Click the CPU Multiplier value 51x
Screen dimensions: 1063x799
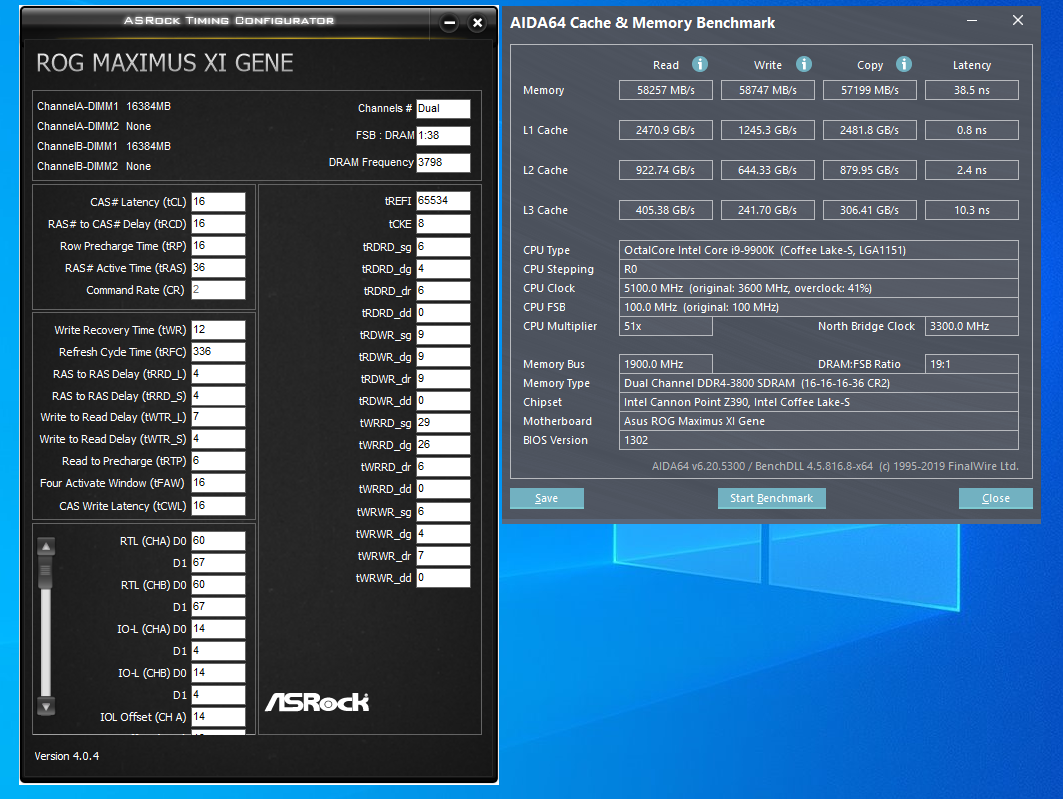pyautogui.click(x=666, y=326)
